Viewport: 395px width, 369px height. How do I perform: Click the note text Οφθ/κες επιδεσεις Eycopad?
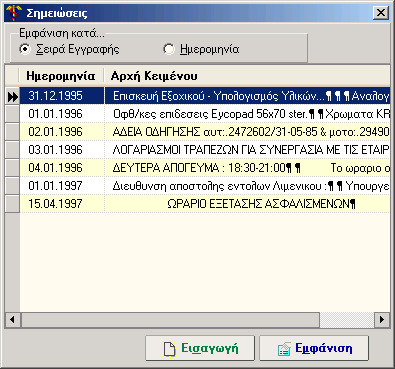tap(183, 114)
